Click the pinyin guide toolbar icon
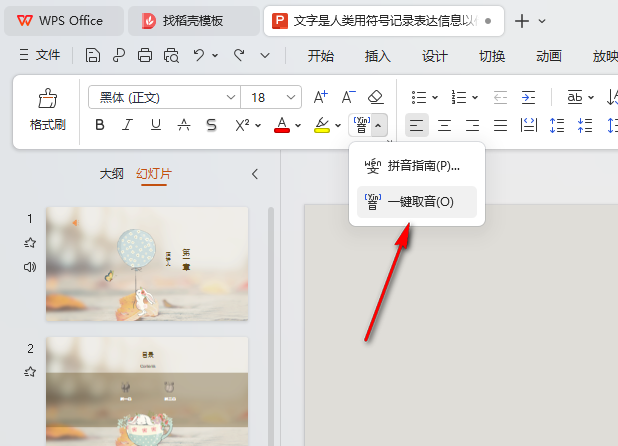The image size is (618, 446). click(x=361, y=125)
